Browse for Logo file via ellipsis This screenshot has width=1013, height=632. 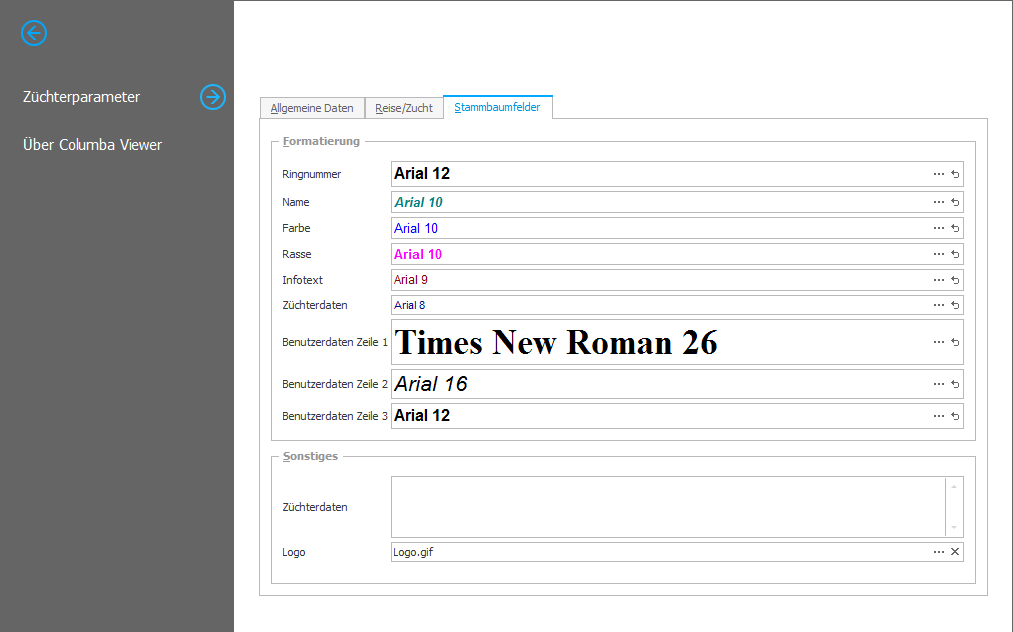click(x=938, y=552)
